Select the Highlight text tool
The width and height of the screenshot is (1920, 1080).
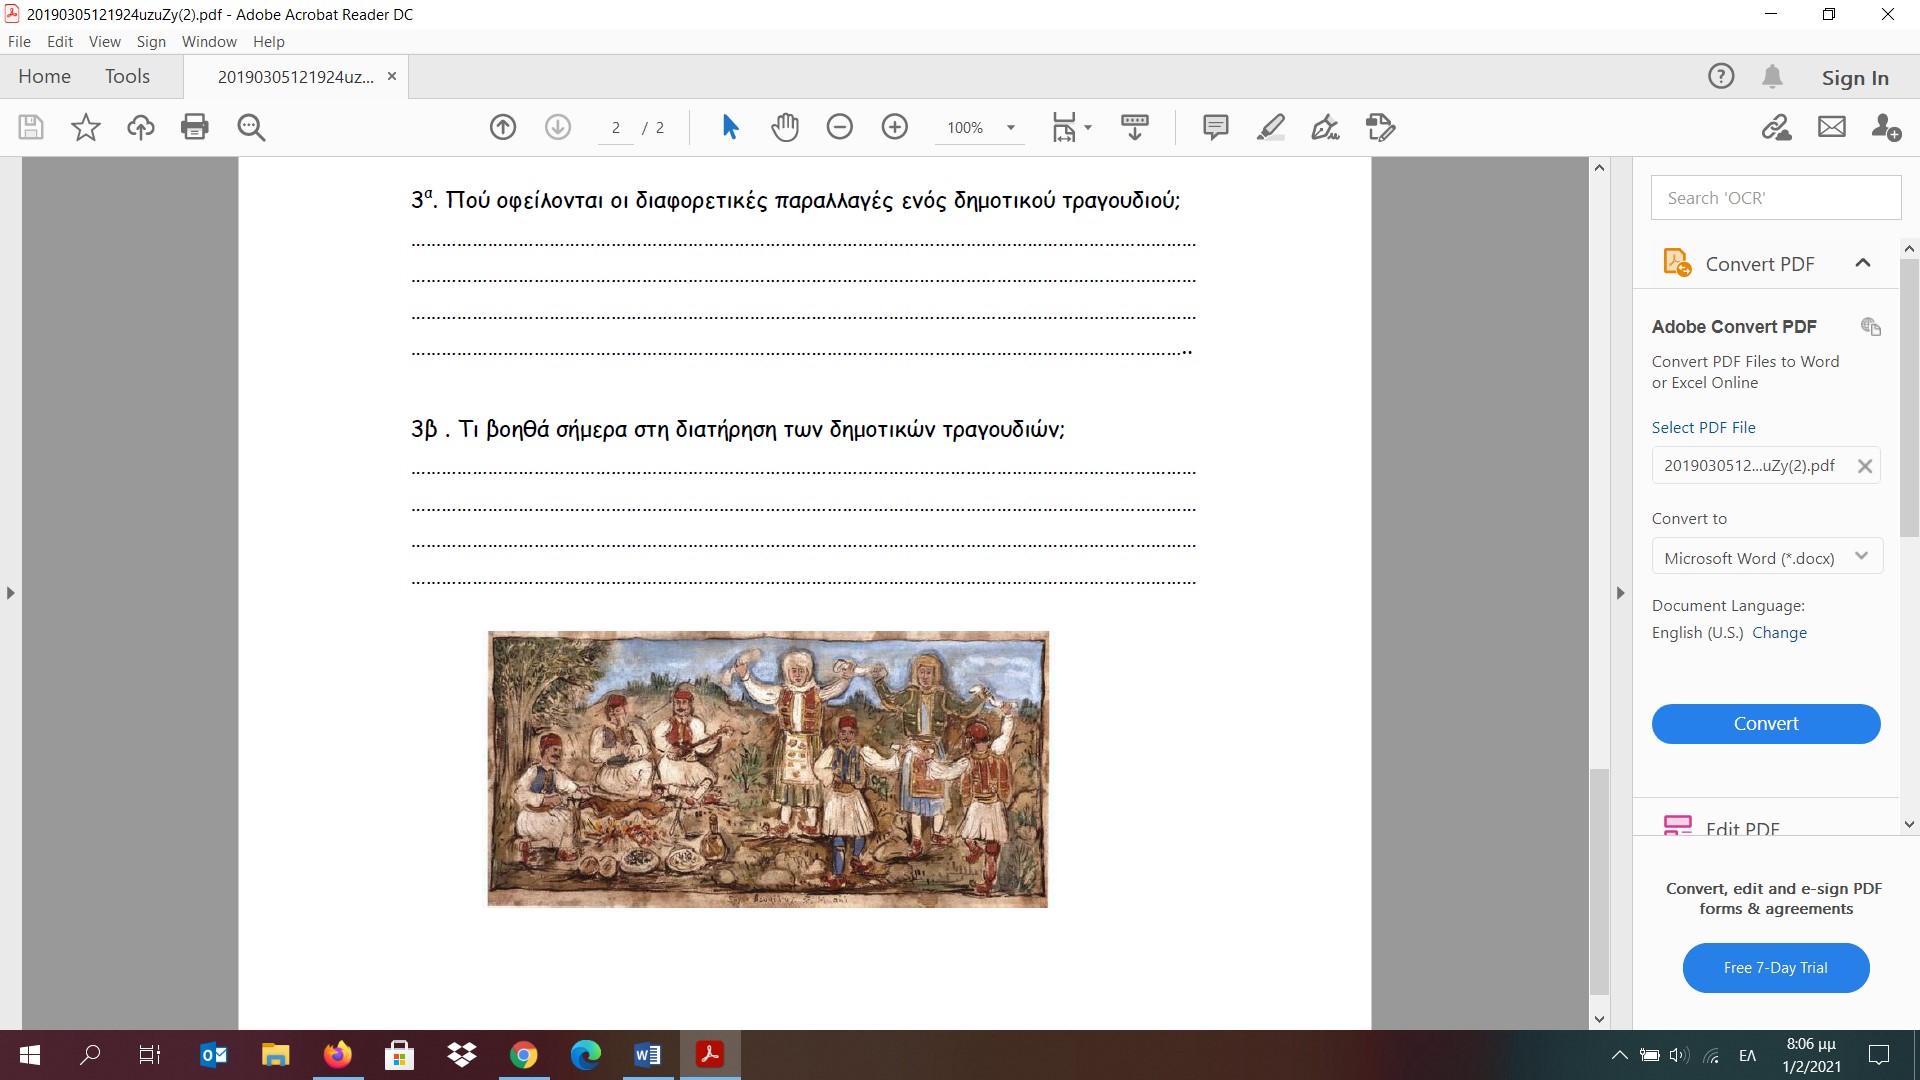click(x=1271, y=127)
